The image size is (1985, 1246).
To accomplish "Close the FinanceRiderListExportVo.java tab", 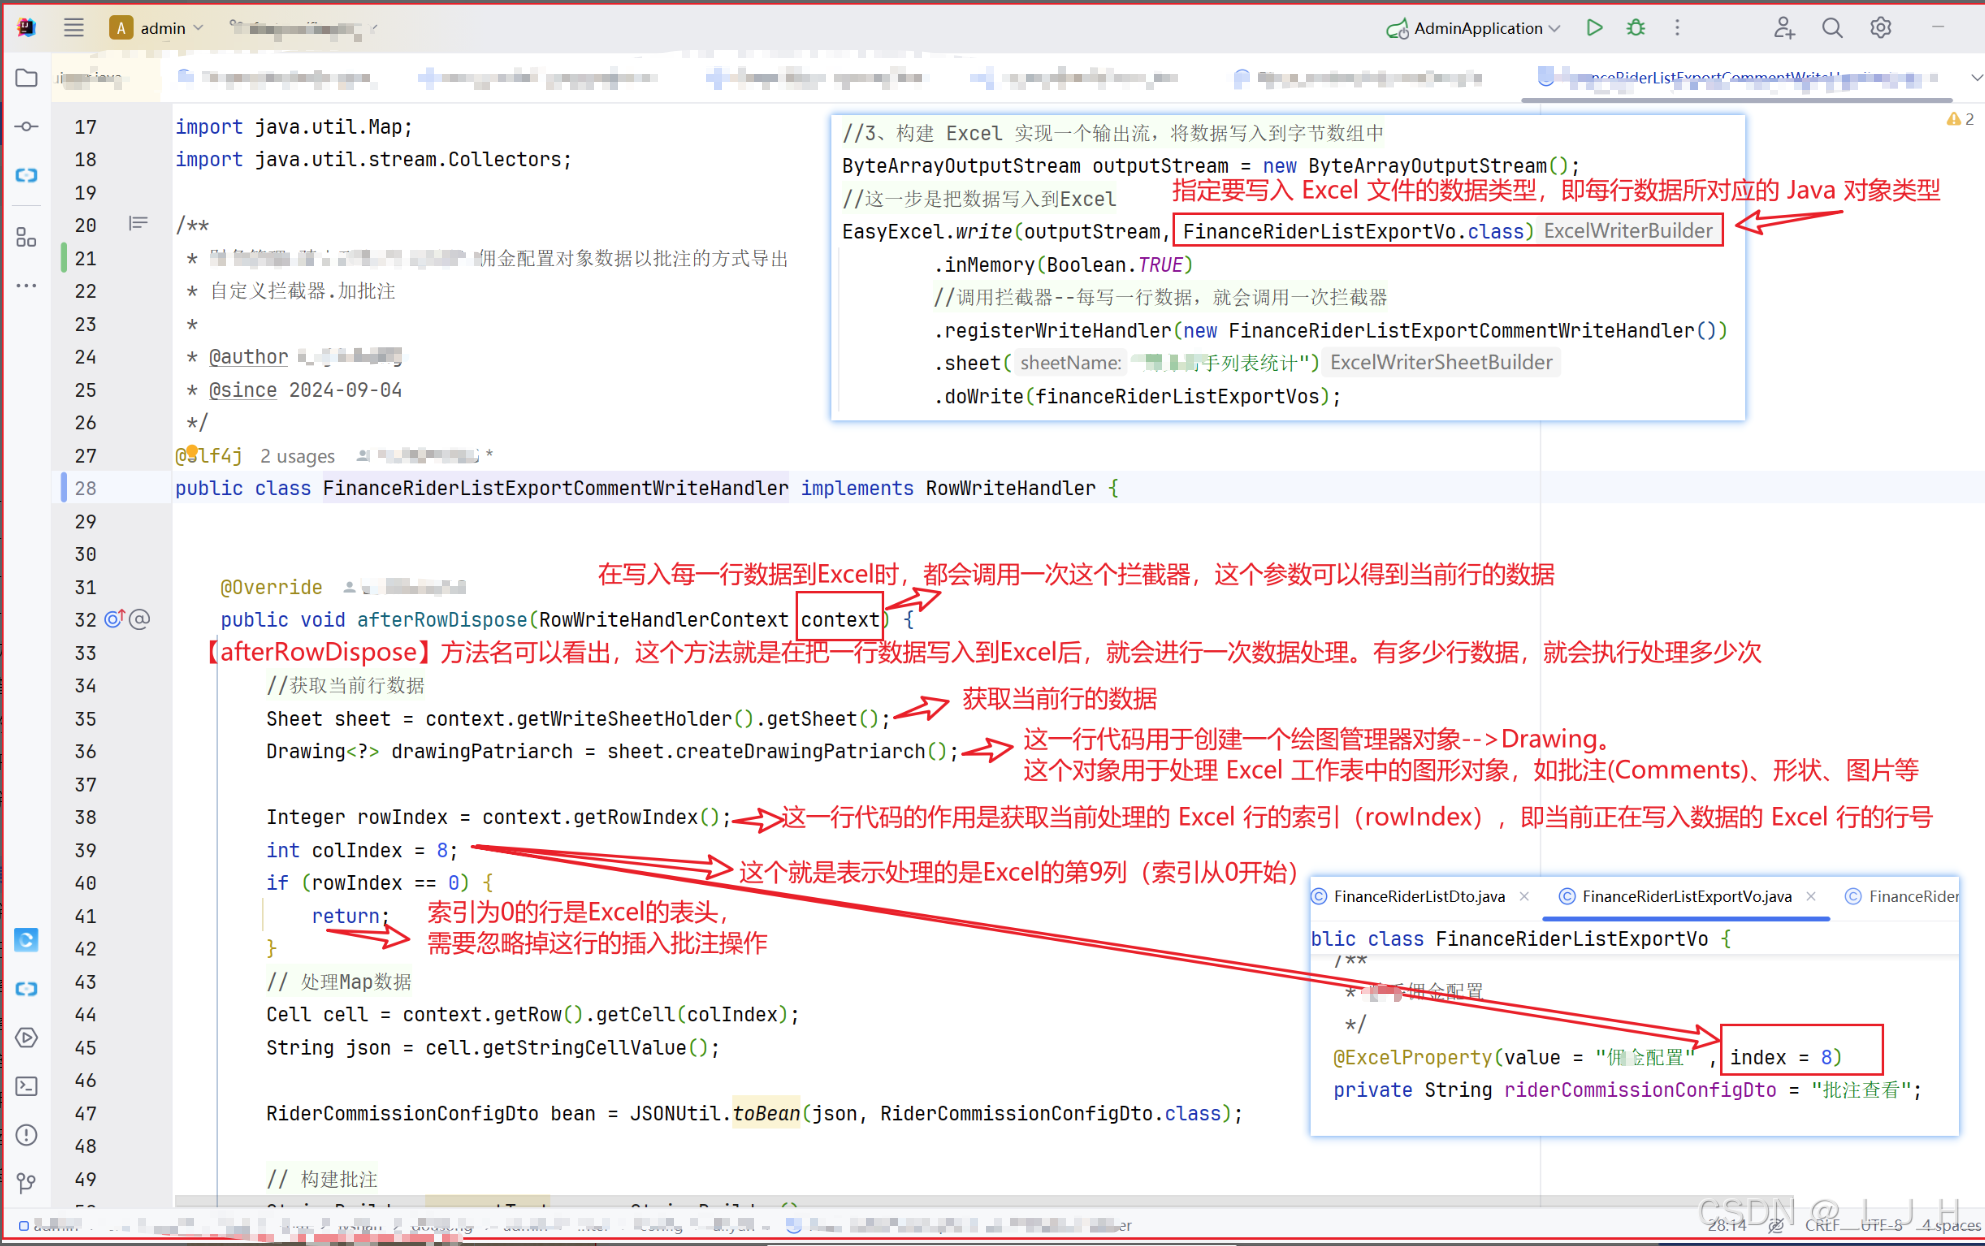I will [x=1811, y=896].
